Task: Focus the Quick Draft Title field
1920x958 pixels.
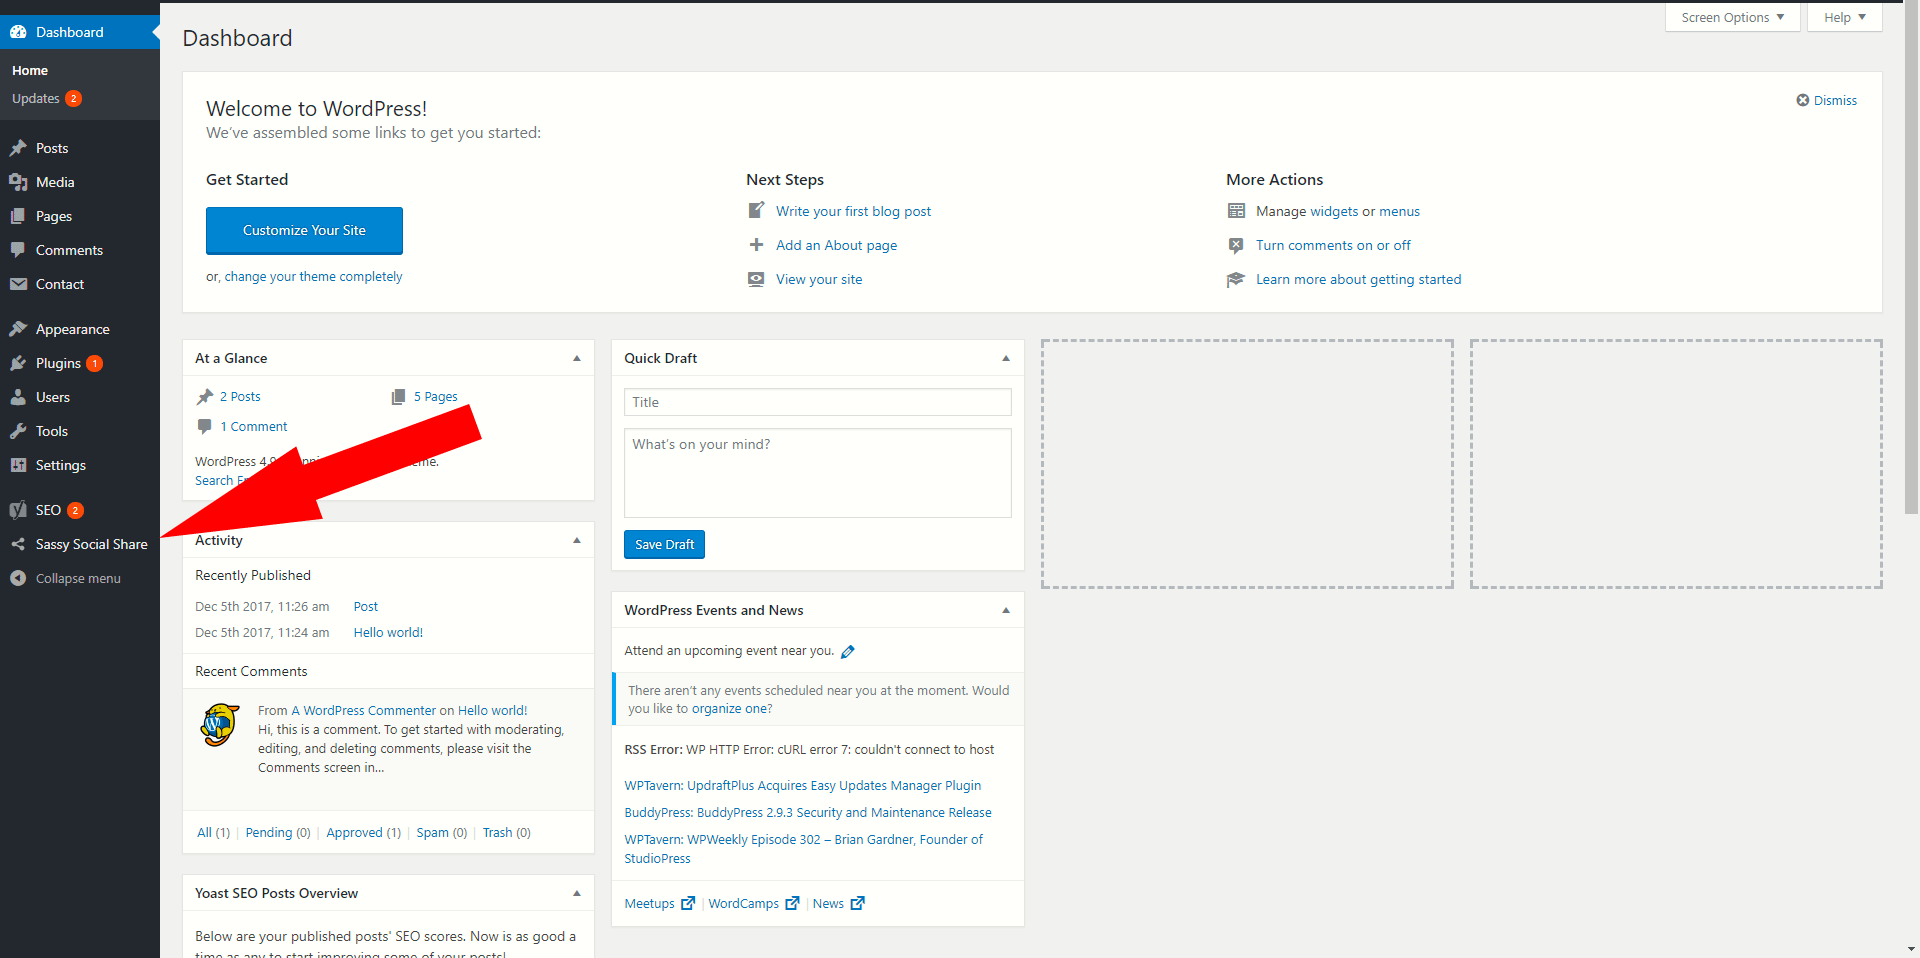Action: tap(817, 402)
